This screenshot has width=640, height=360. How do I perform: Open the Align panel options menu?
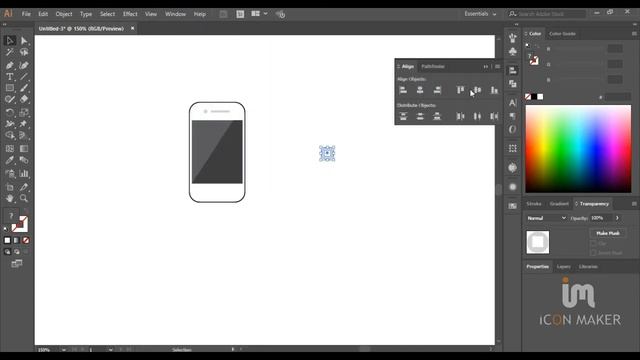(x=497, y=67)
